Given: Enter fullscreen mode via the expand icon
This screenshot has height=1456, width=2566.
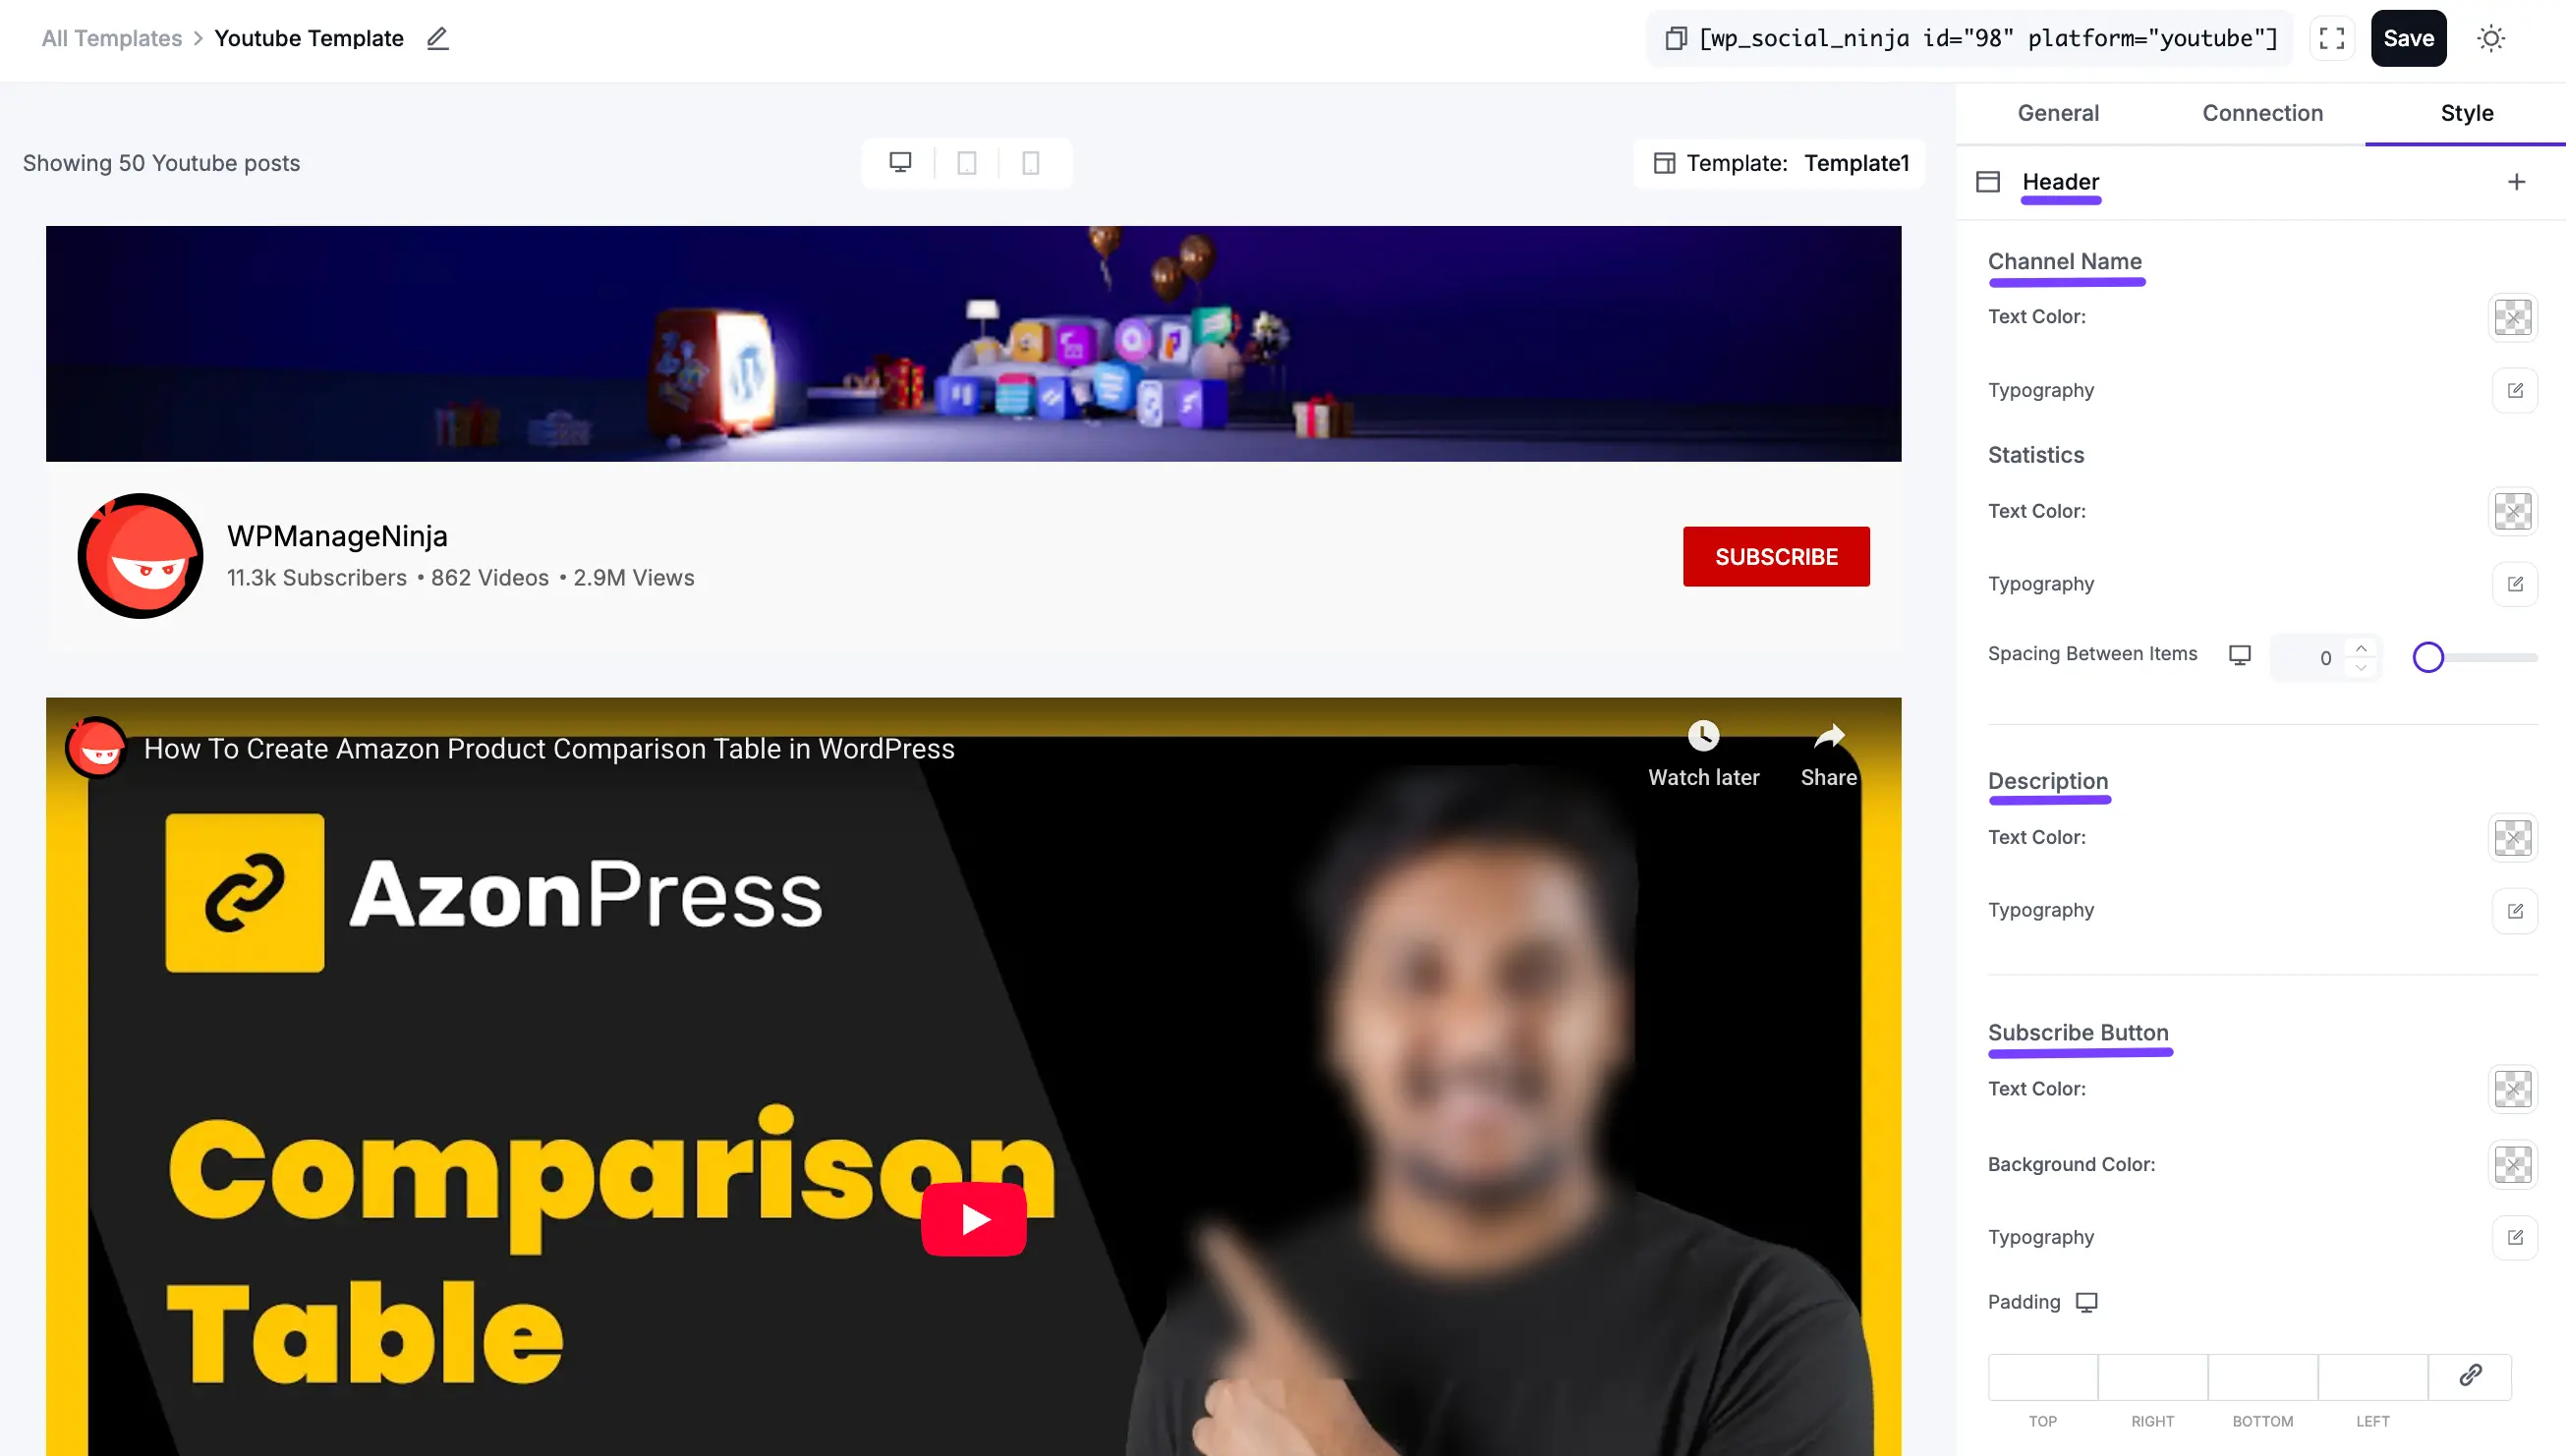Looking at the screenshot, I should [x=2331, y=38].
